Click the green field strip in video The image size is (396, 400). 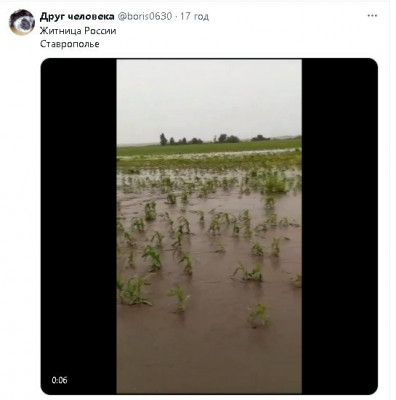pos(209,148)
